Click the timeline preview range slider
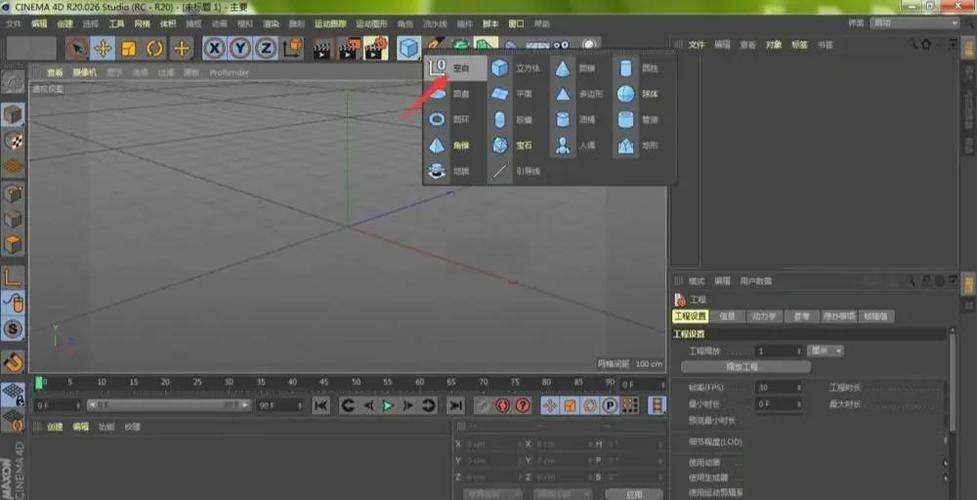The image size is (977, 500). [x=168, y=405]
